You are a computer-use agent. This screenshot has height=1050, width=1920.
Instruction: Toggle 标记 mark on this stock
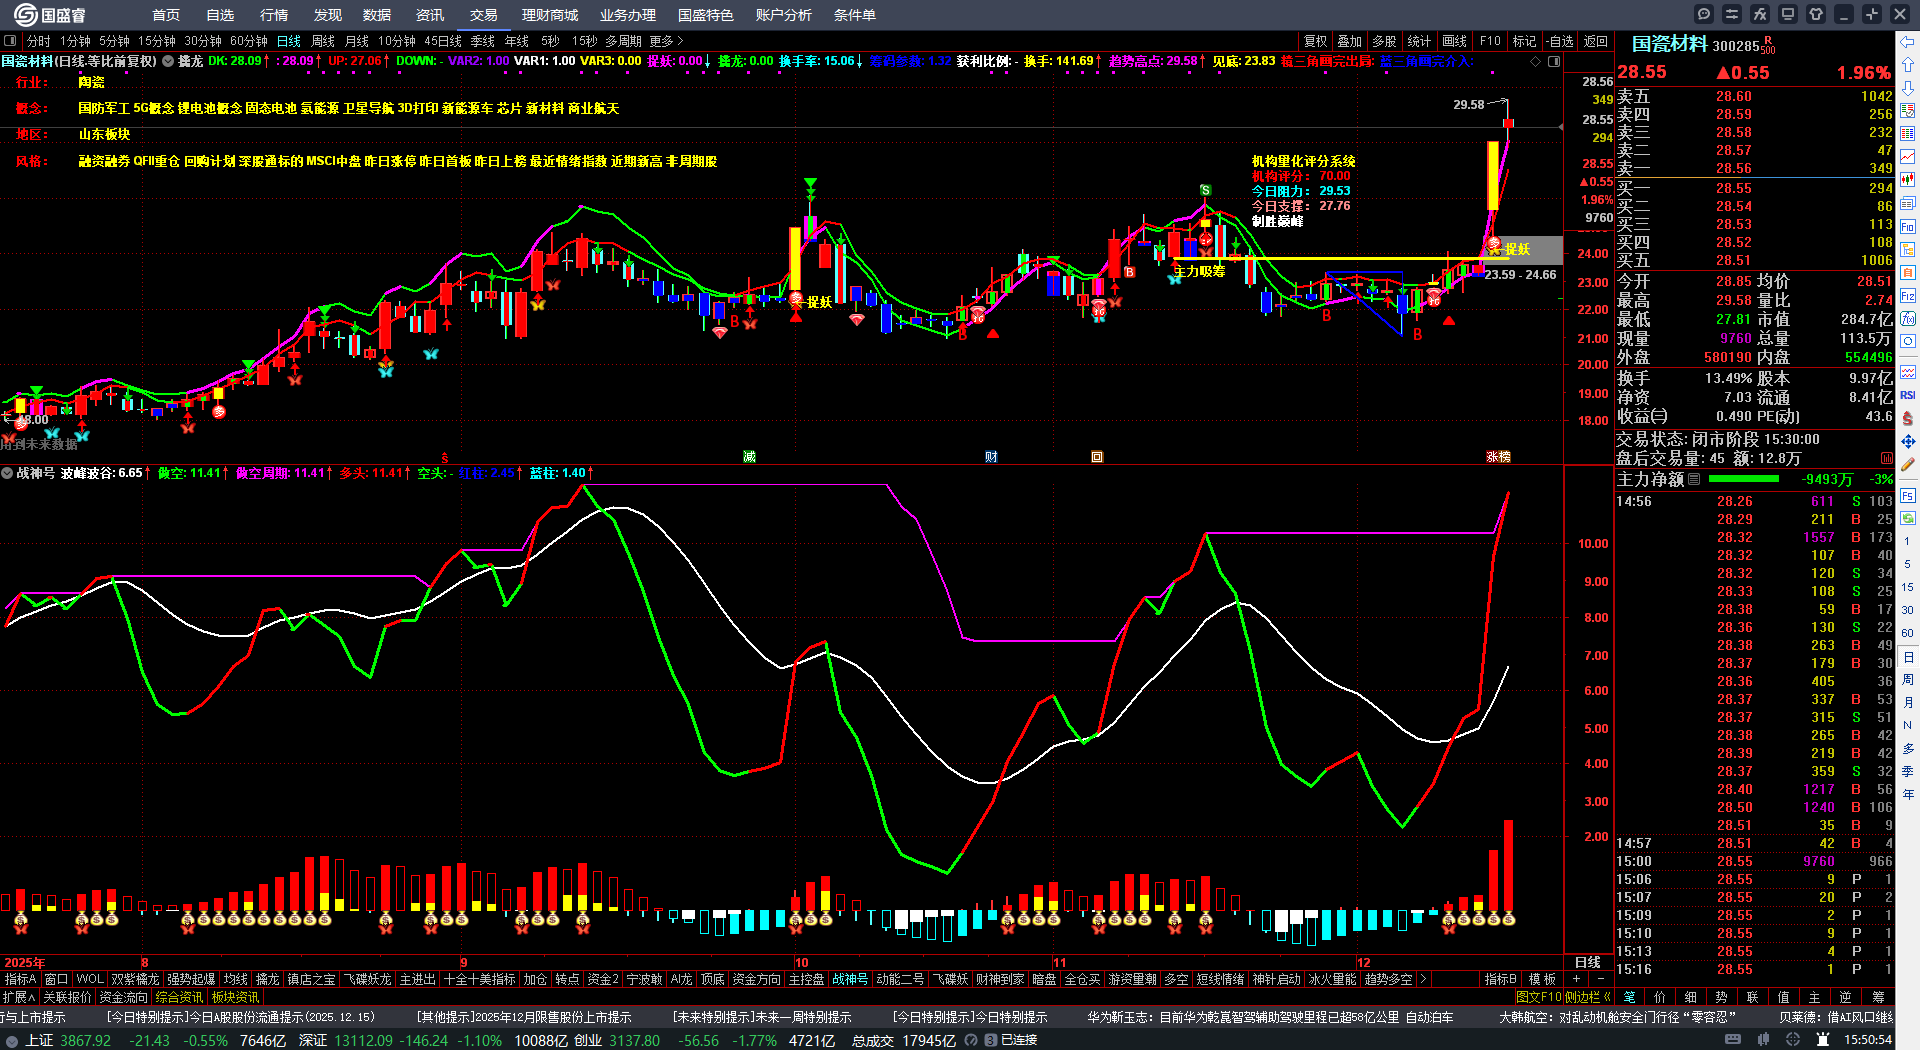point(1524,41)
